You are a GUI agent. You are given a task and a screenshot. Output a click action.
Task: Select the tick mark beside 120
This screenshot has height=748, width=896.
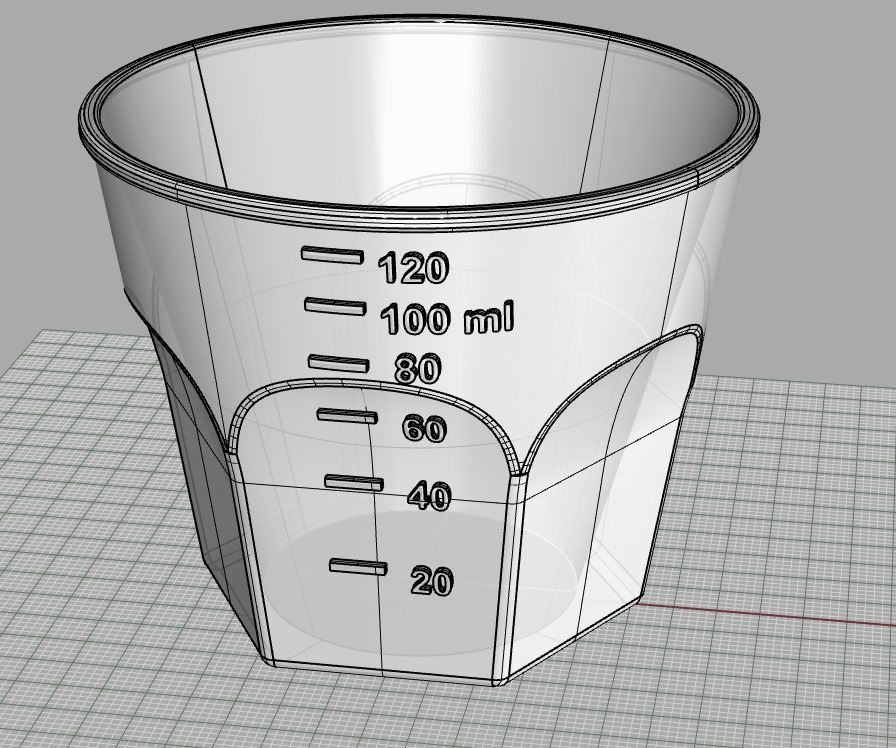333,255
